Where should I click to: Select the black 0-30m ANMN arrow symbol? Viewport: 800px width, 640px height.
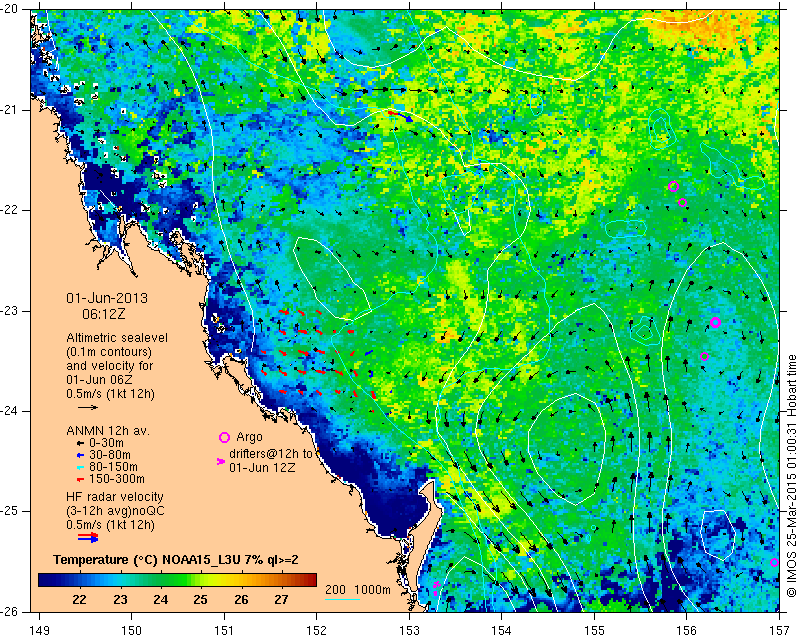pos(80,443)
